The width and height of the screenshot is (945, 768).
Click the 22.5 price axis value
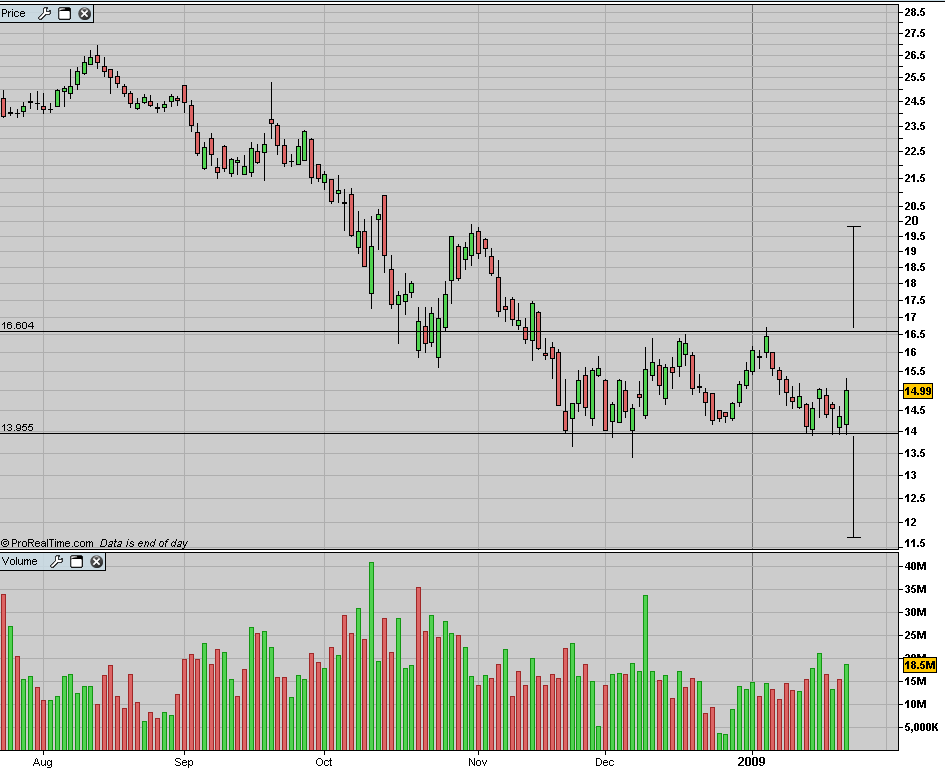point(915,151)
